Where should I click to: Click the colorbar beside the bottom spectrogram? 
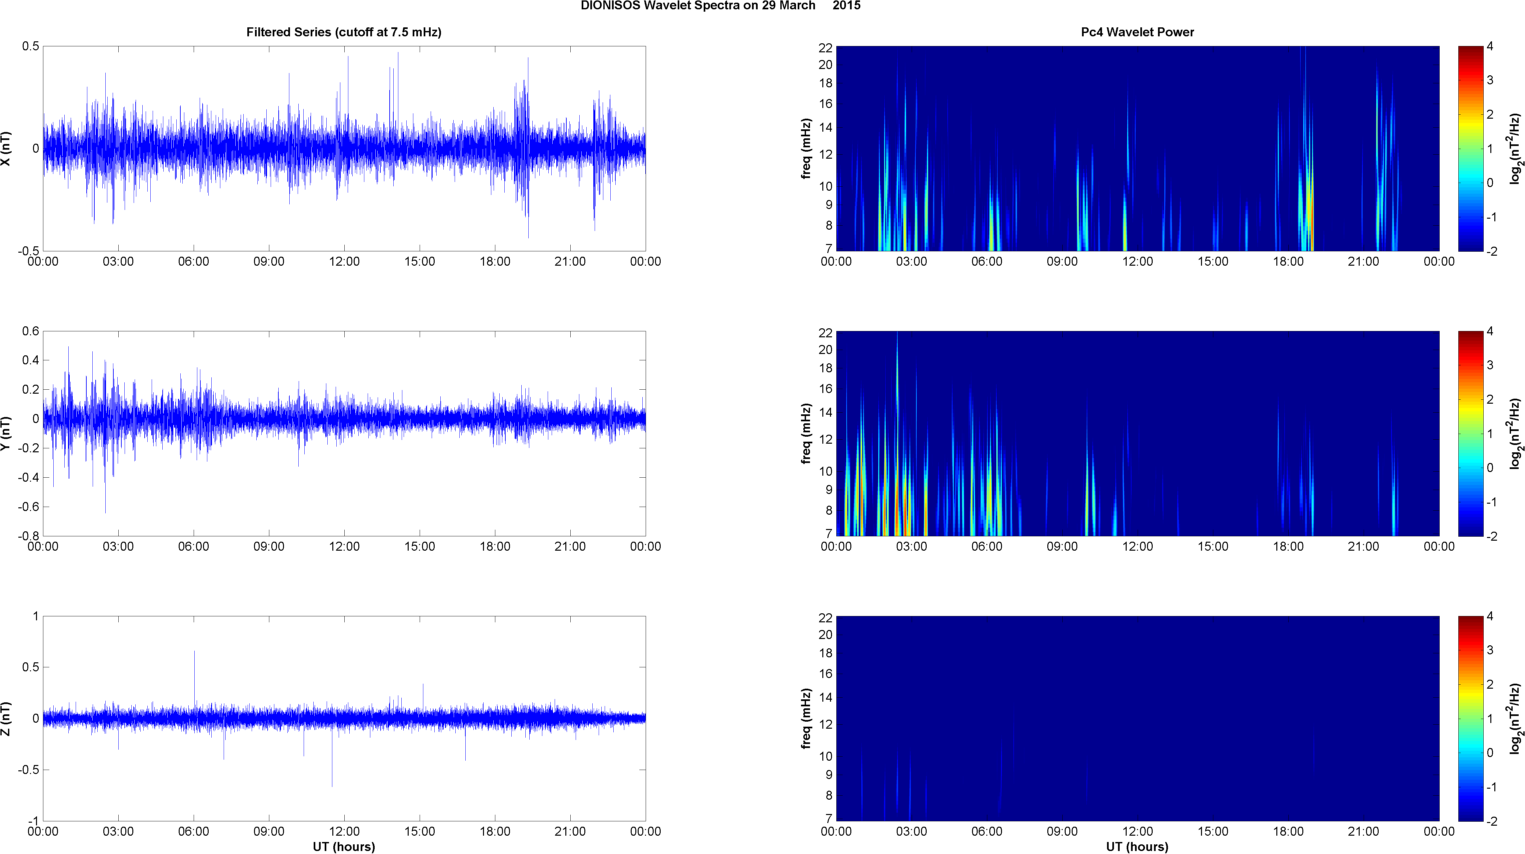click(x=1470, y=718)
